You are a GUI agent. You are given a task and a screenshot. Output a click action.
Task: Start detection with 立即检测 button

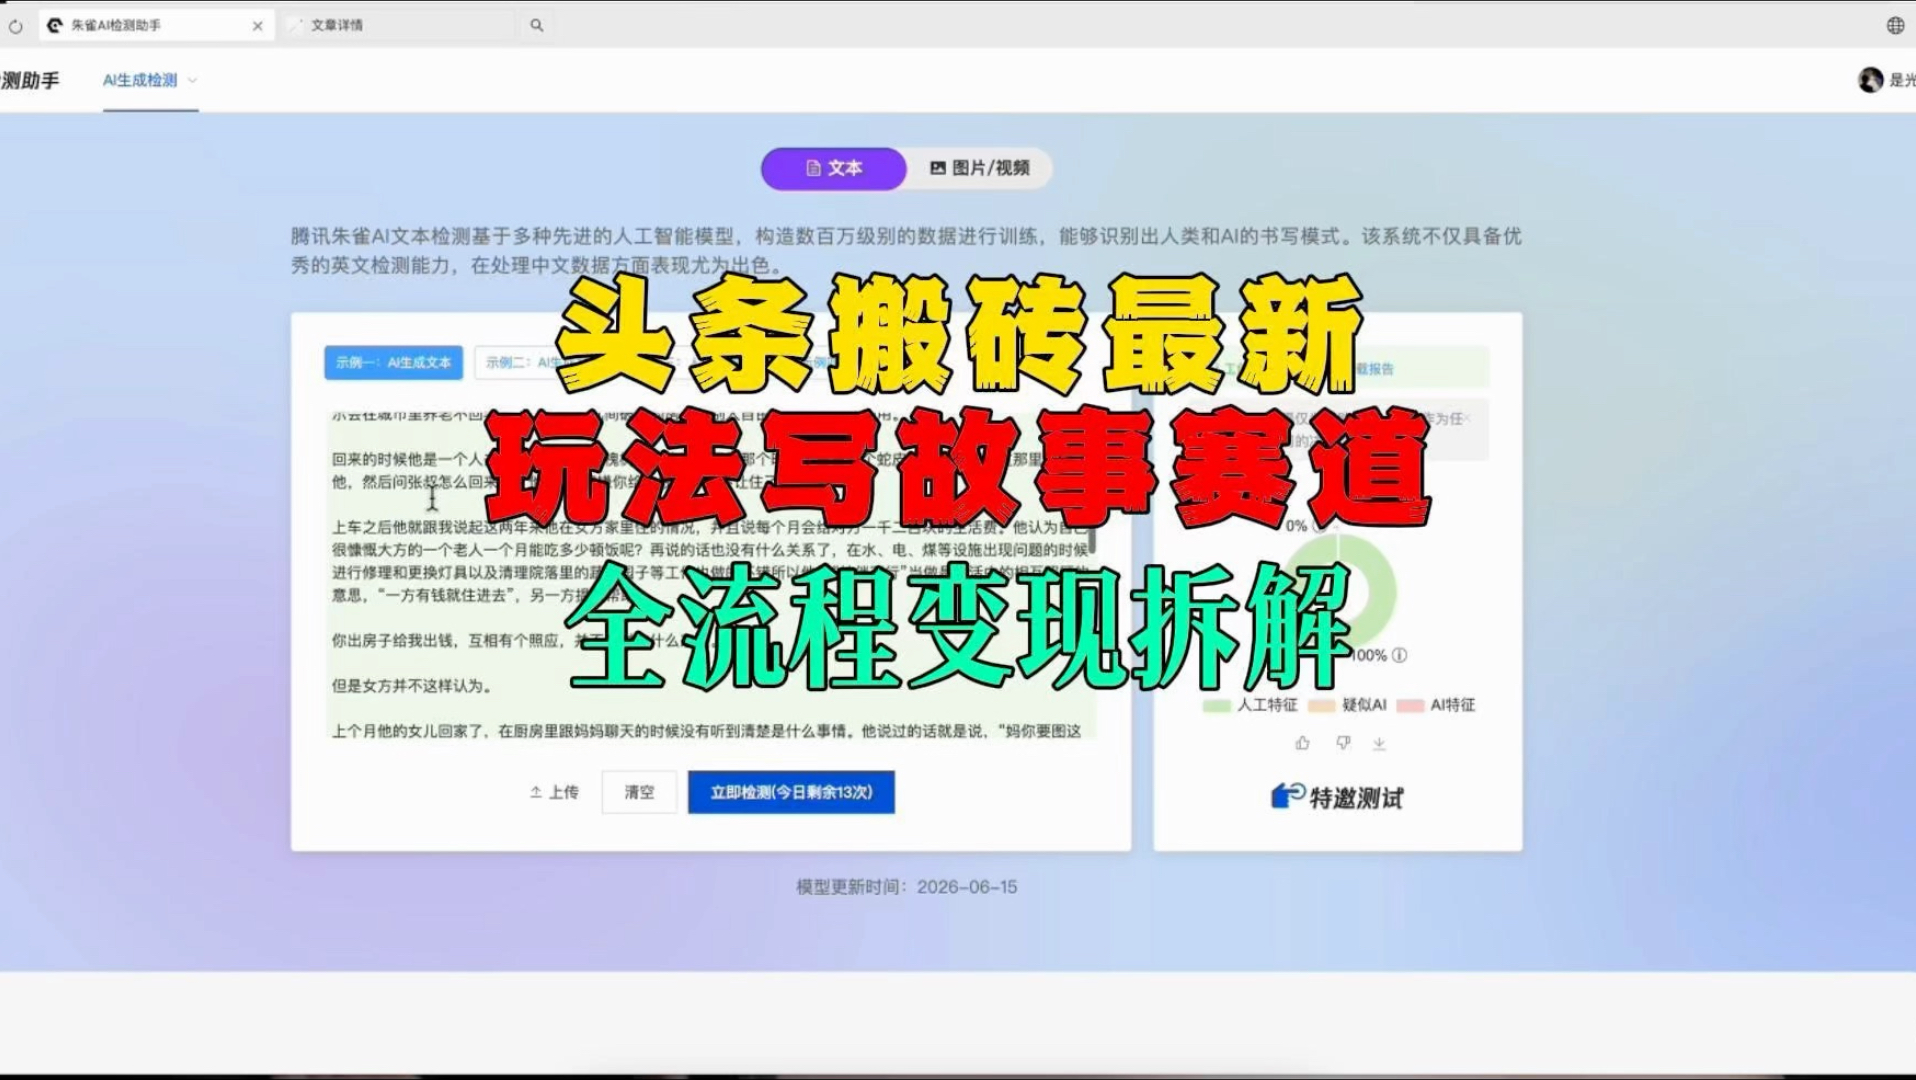[791, 792]
